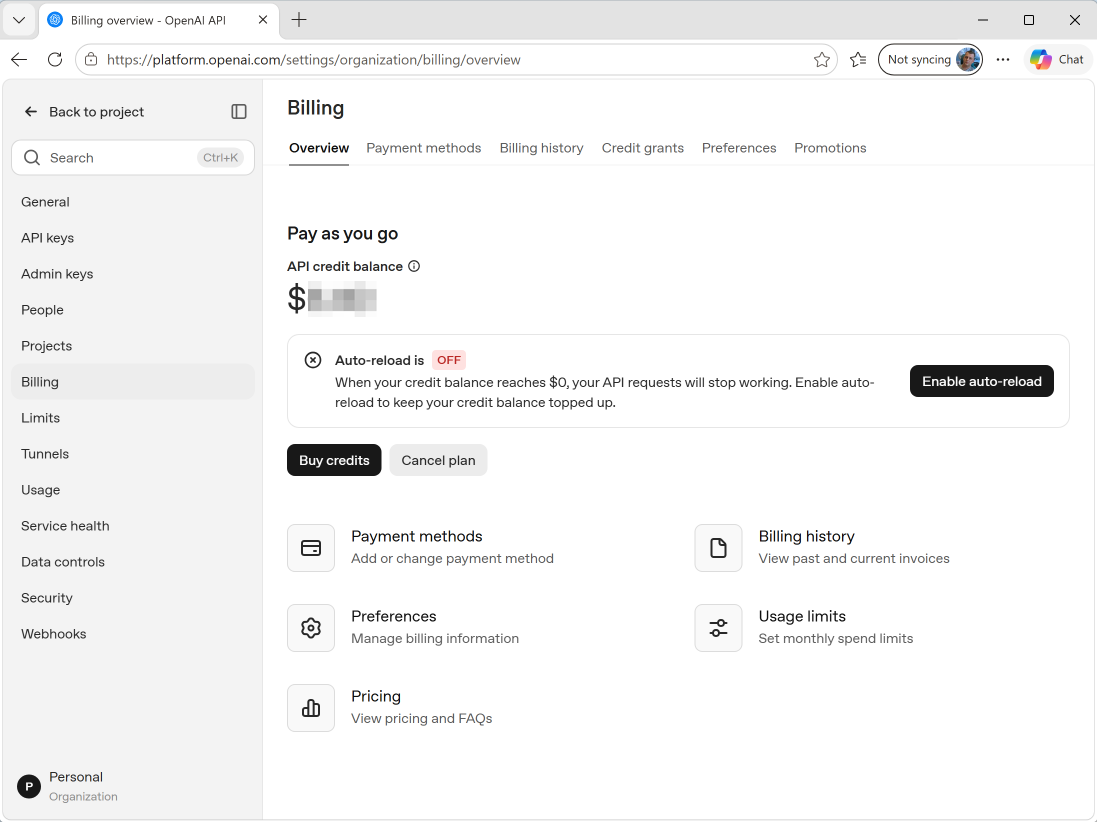
Task: Open Projects in sidebar
Action: click(x=133, y=346)
